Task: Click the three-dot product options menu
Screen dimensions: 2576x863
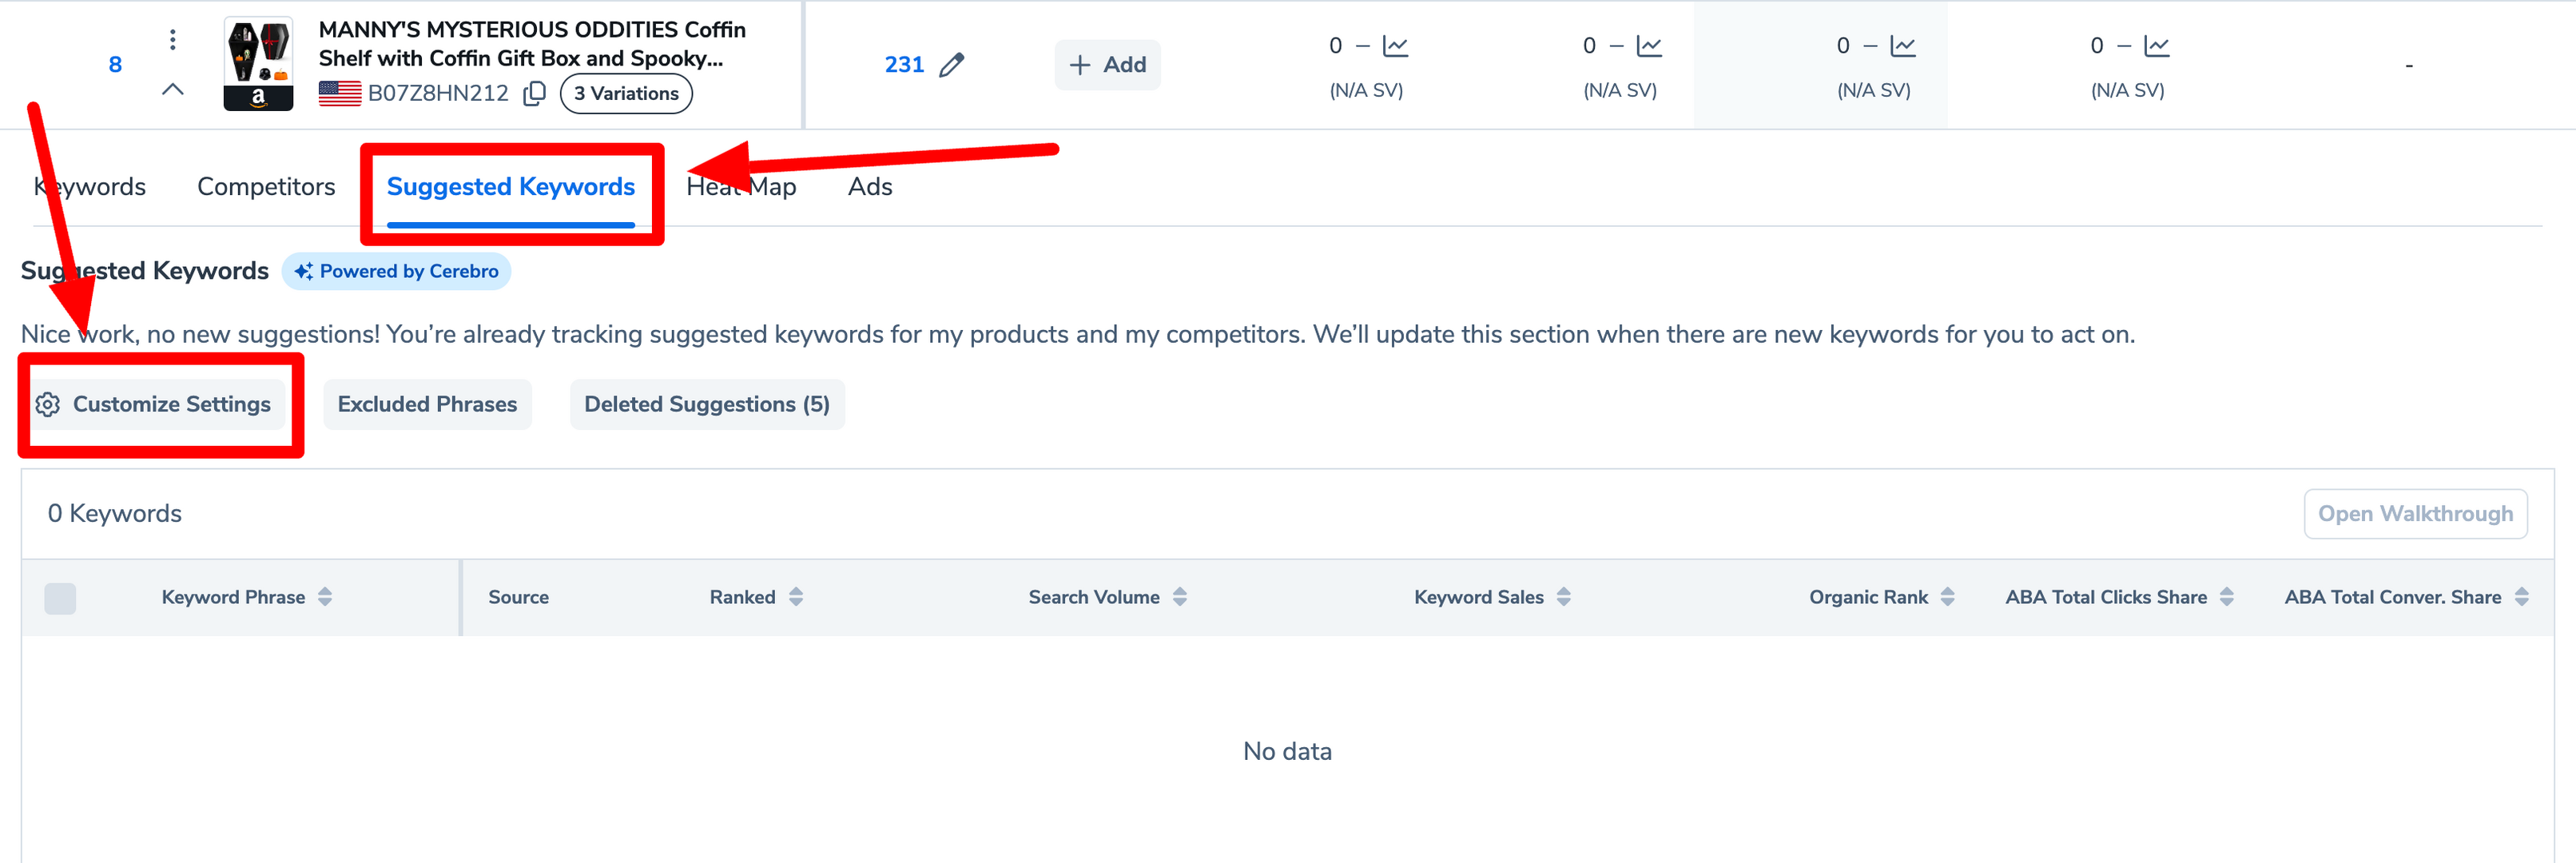Action: pyautogui.click(x=173, y=39)
